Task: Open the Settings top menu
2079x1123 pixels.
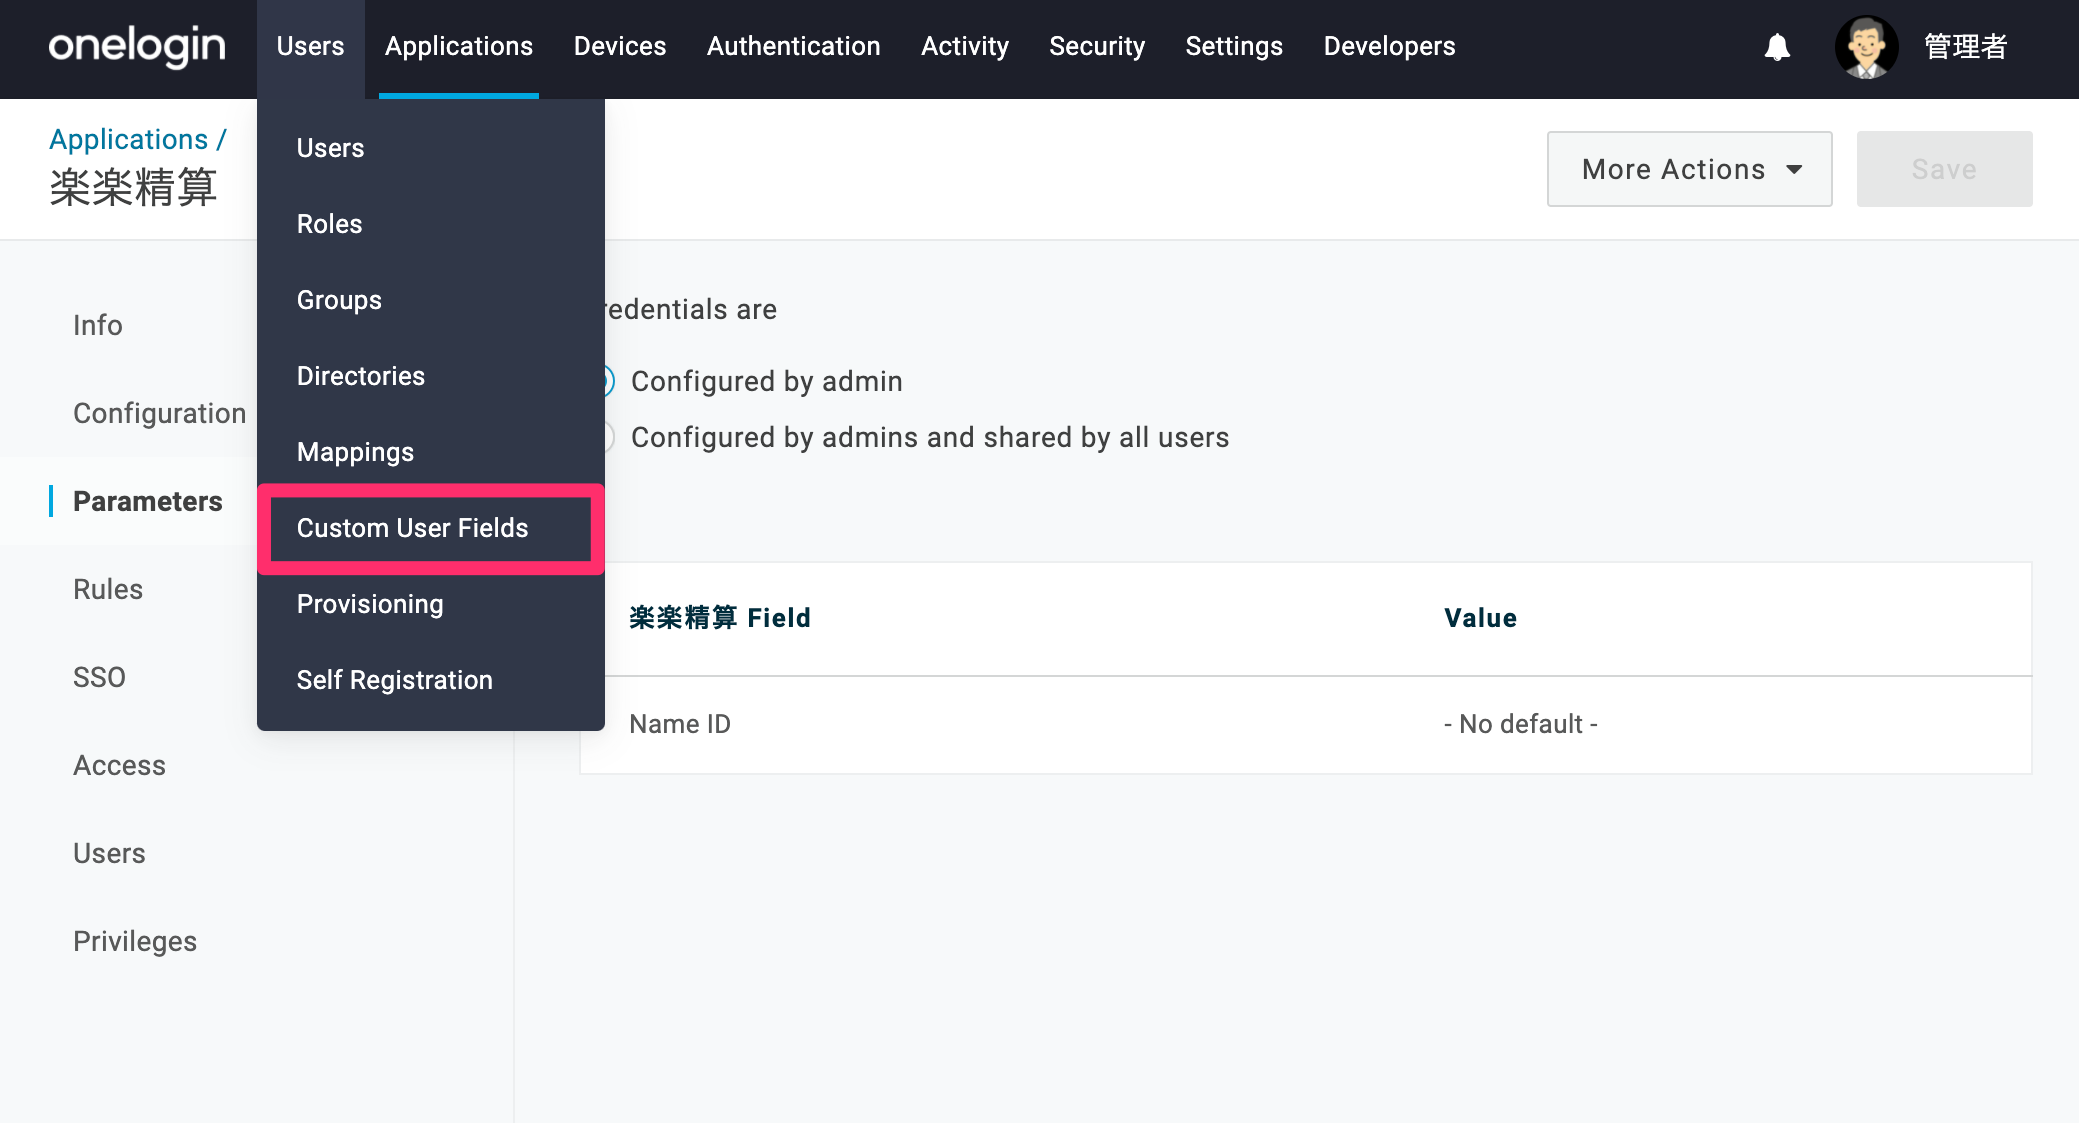Action: [1234, 47]
